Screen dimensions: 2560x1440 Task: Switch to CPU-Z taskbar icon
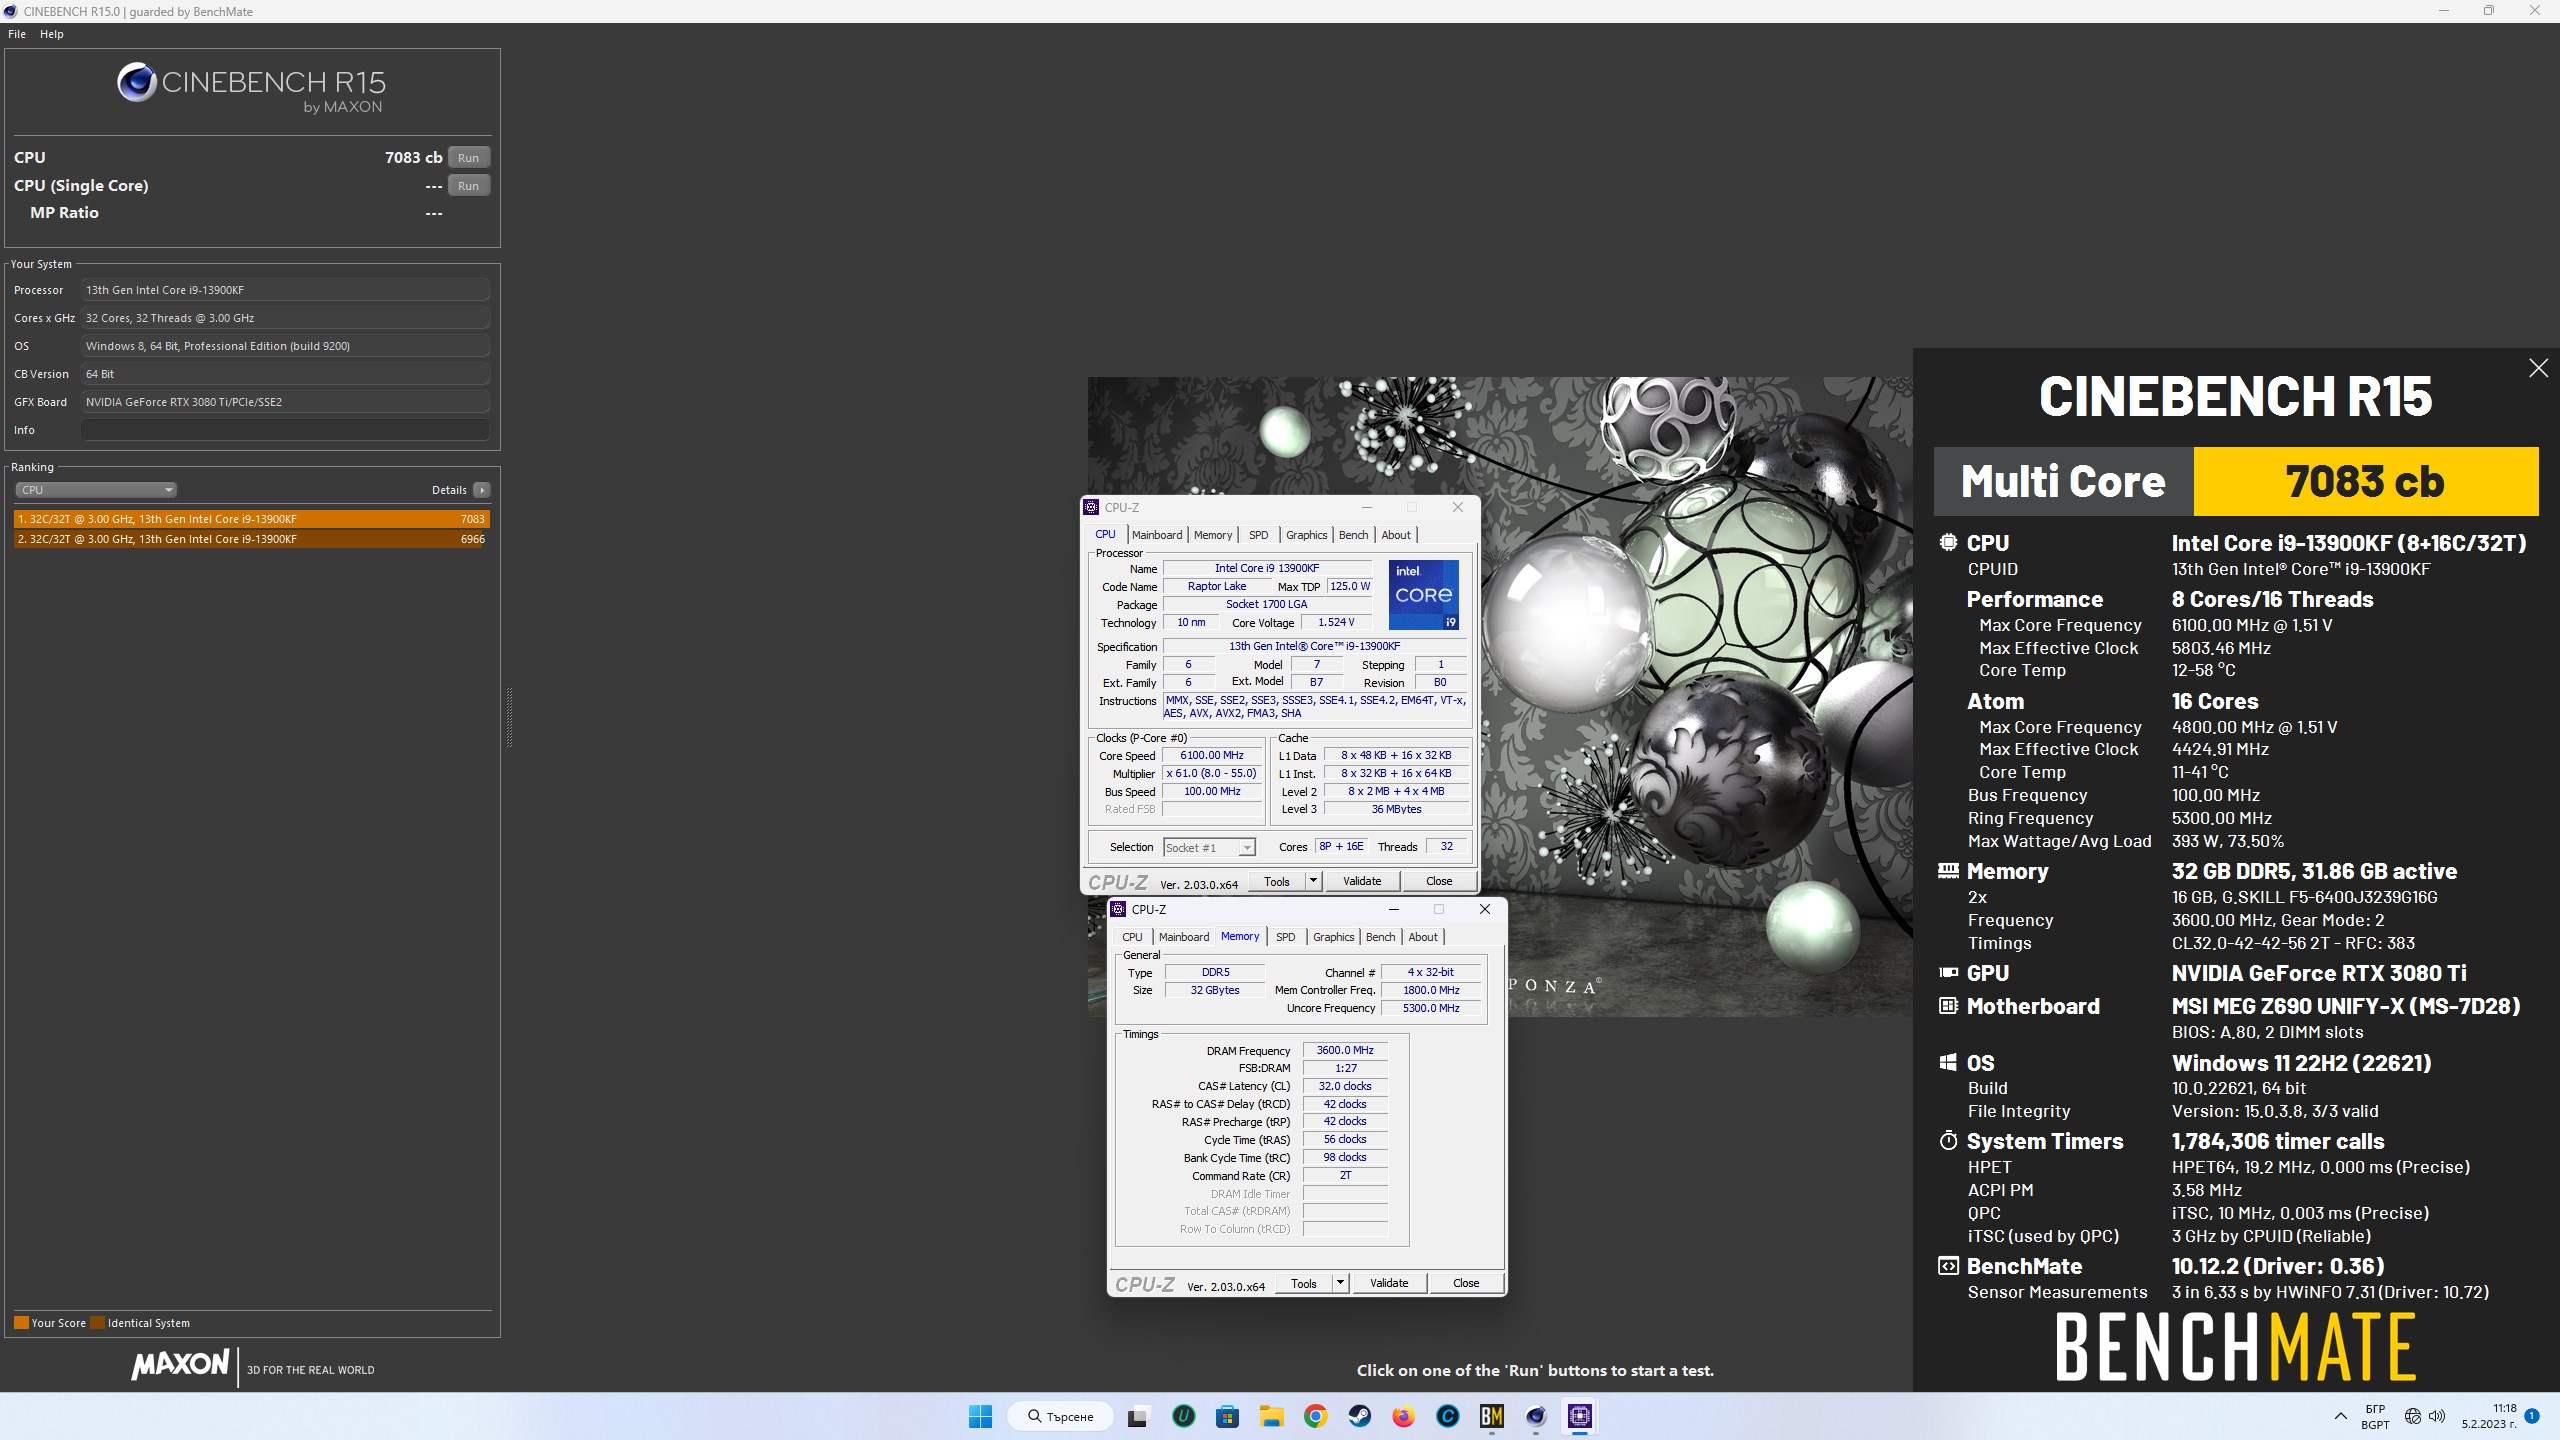click(1580, 1416)
